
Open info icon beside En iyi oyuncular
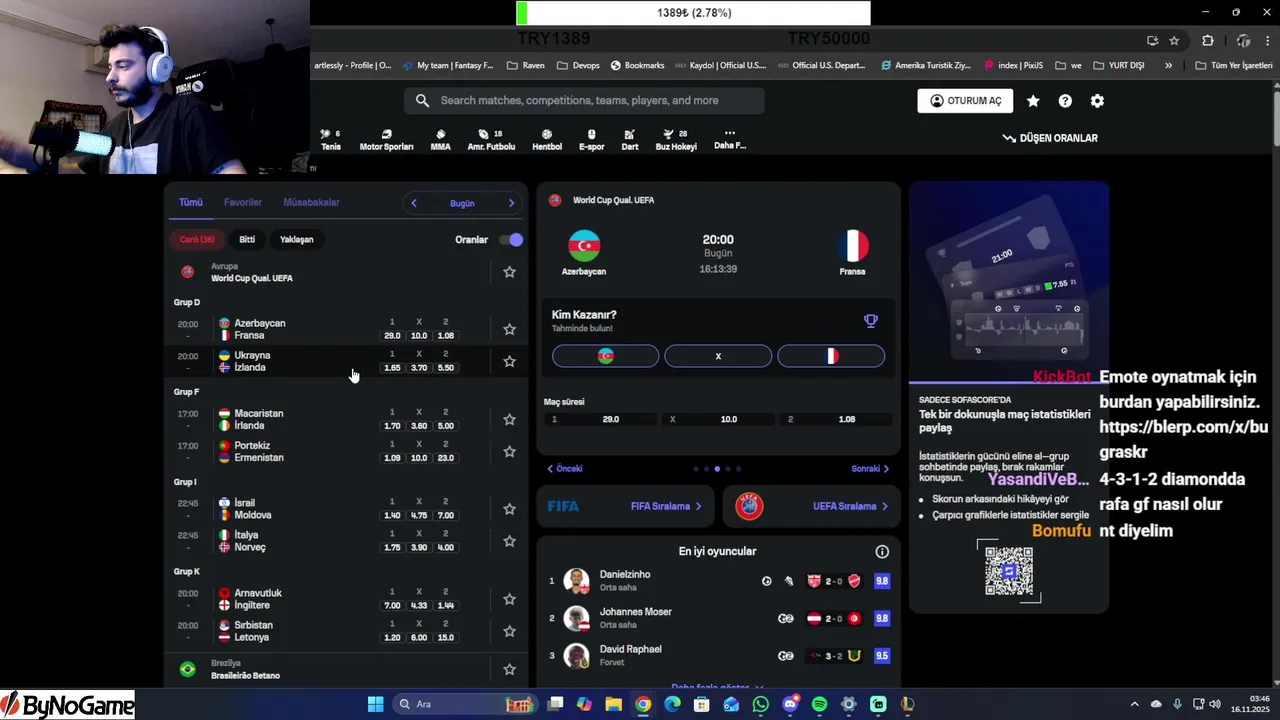click(x=882, y=552)
